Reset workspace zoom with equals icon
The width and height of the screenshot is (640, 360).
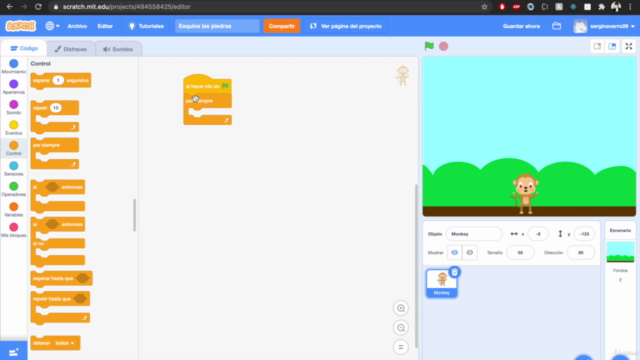point(401,347)
